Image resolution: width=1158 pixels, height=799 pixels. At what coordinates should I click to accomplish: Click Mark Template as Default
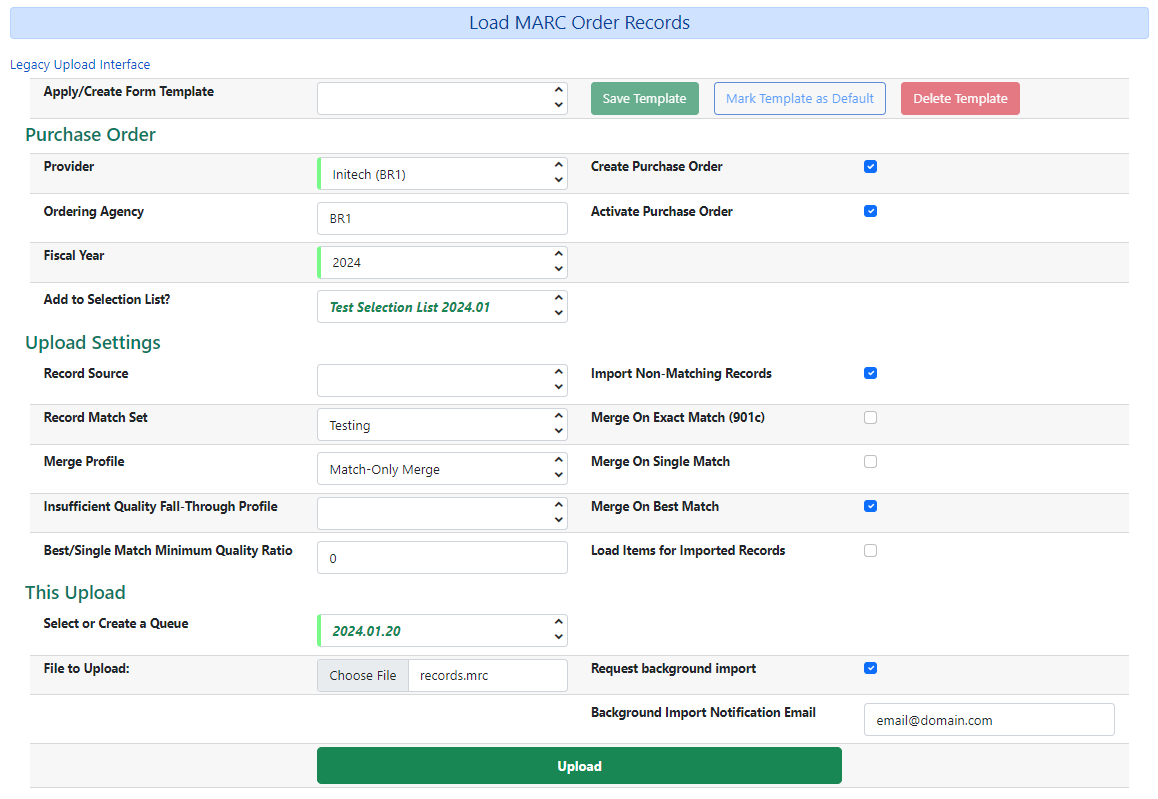(x=799, y=98)
